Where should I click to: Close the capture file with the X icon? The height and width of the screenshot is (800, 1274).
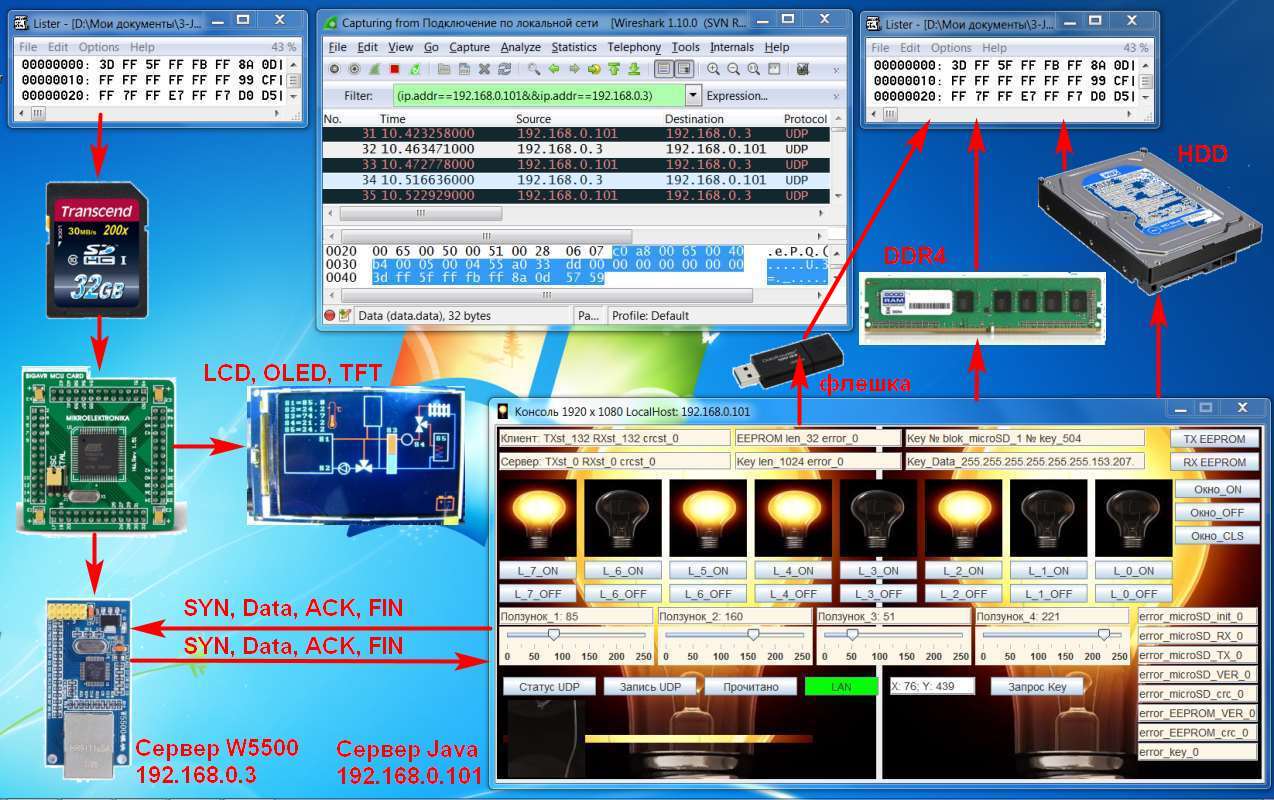tap(484, 69)
